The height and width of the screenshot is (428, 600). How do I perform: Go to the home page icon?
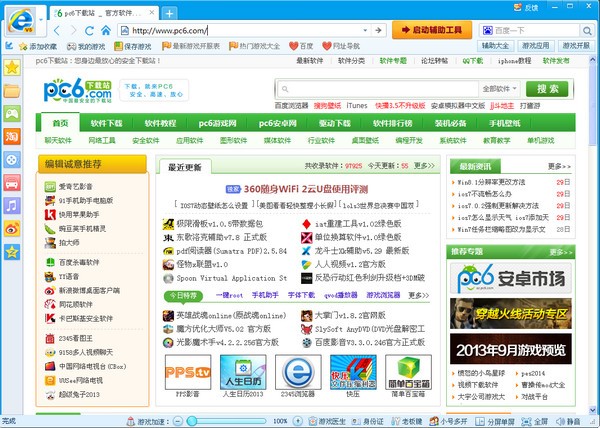click(106, 30)
